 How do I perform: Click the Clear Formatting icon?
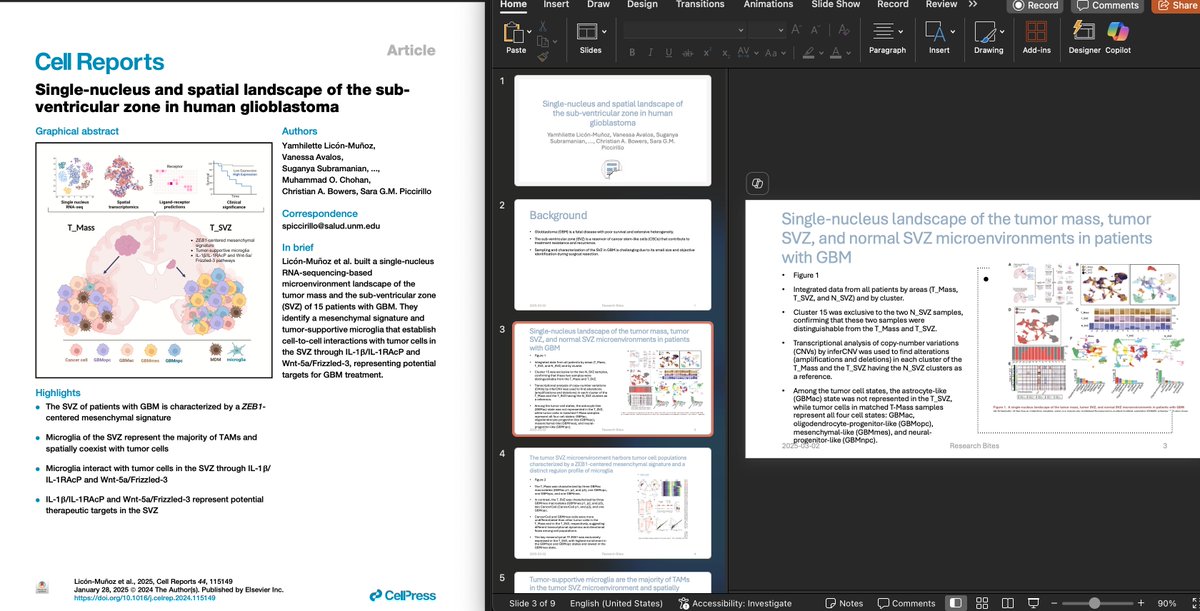[x=843, y=30]
